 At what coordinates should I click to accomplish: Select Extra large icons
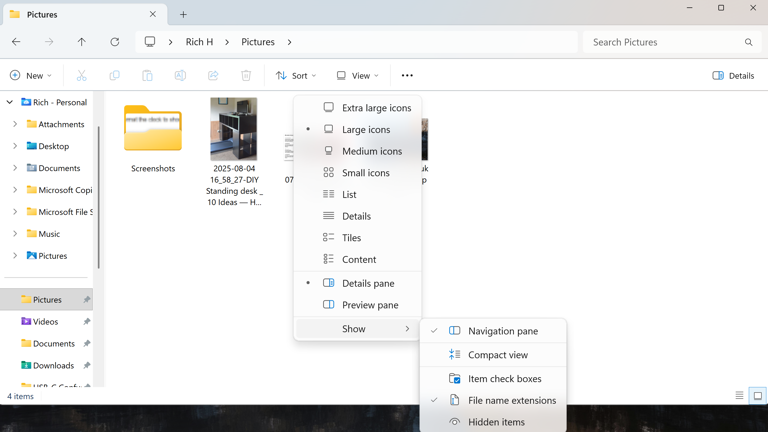pos(358,108)
